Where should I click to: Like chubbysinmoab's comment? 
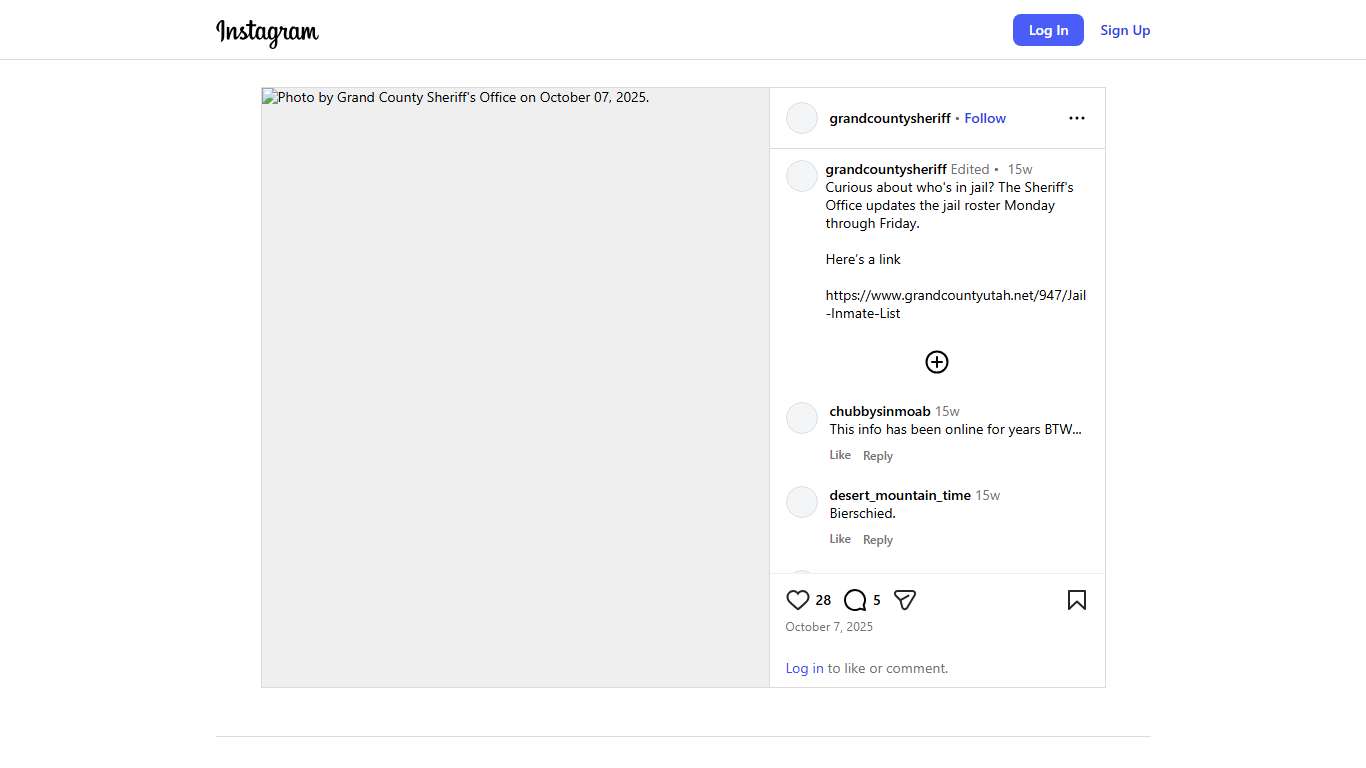pos(840,455)
